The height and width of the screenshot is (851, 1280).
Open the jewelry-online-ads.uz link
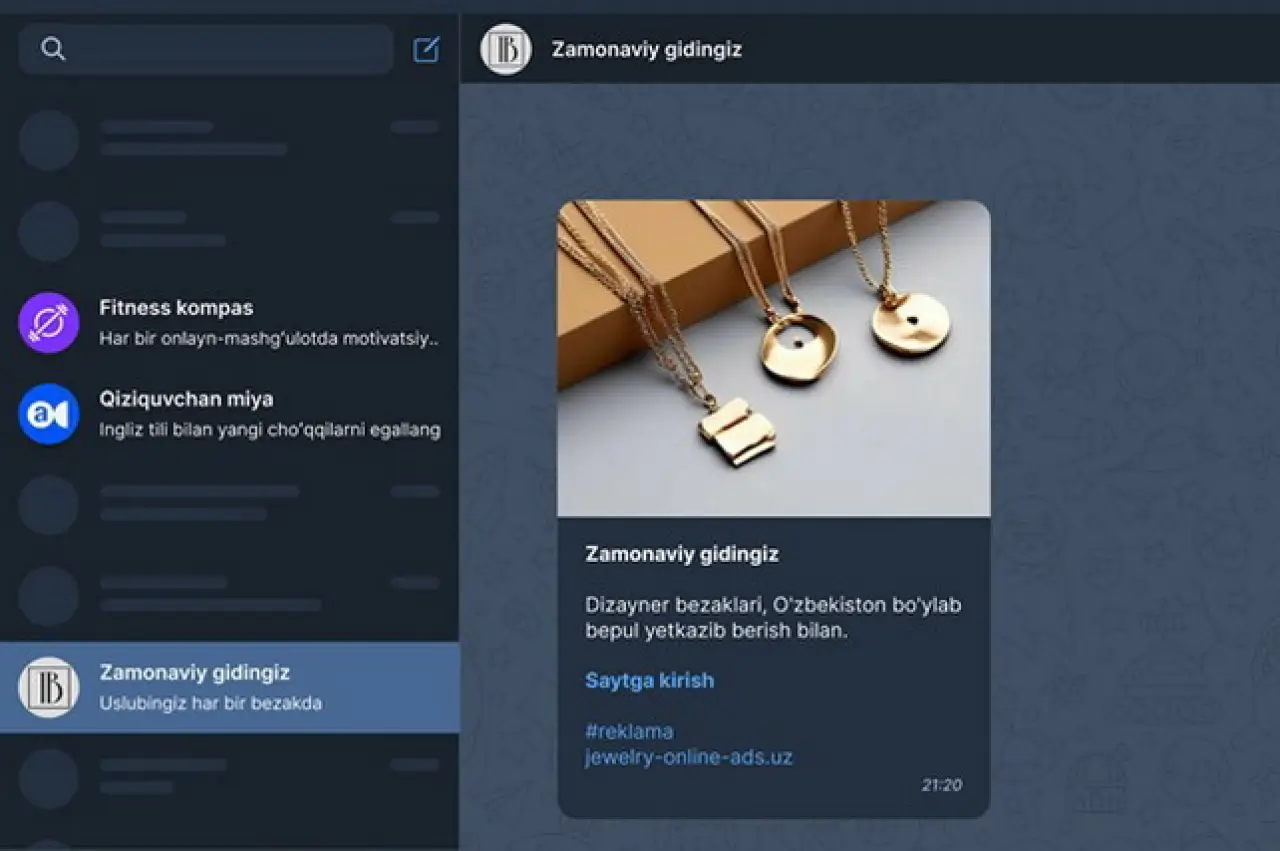689,757
